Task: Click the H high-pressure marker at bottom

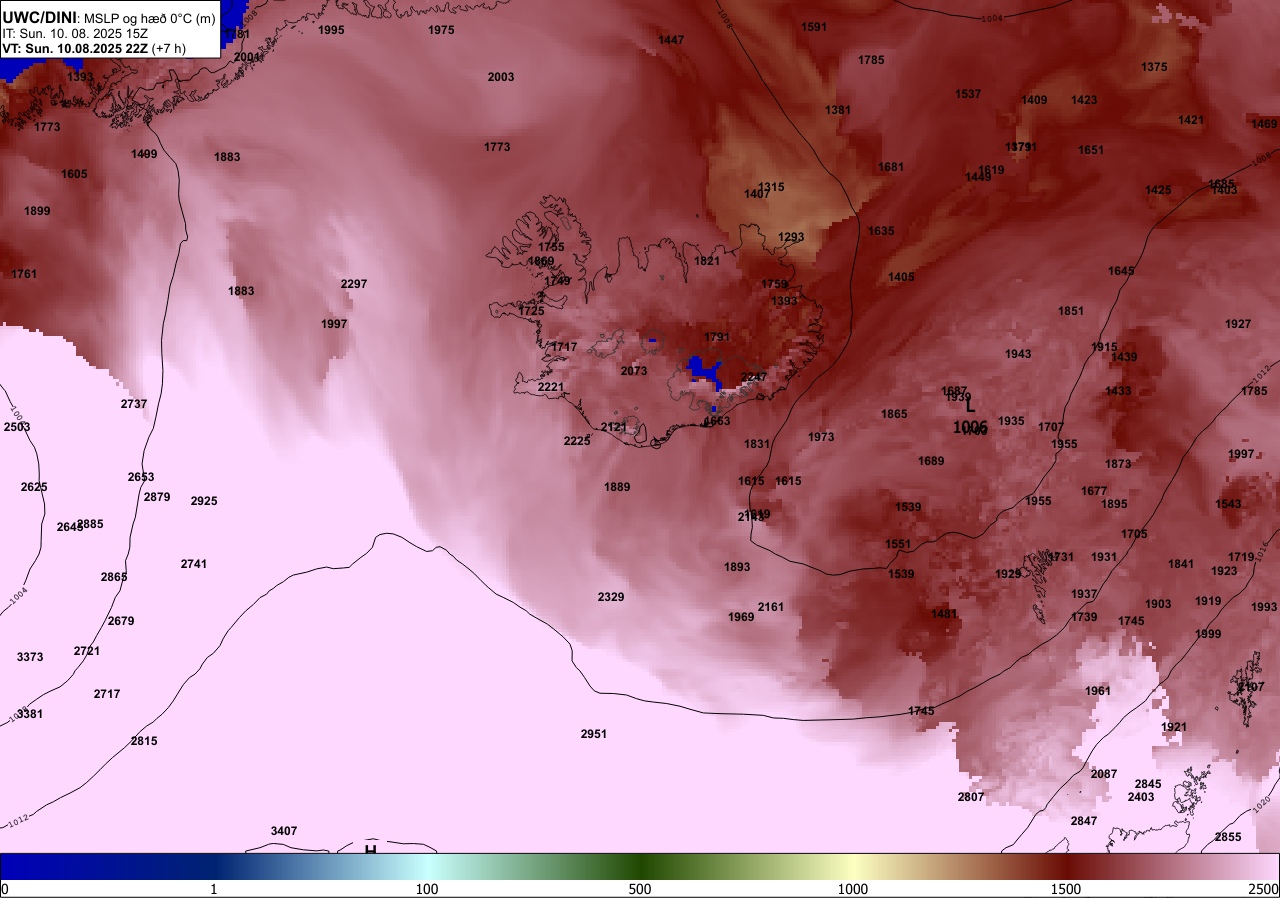Action: (x=370, y=850)
